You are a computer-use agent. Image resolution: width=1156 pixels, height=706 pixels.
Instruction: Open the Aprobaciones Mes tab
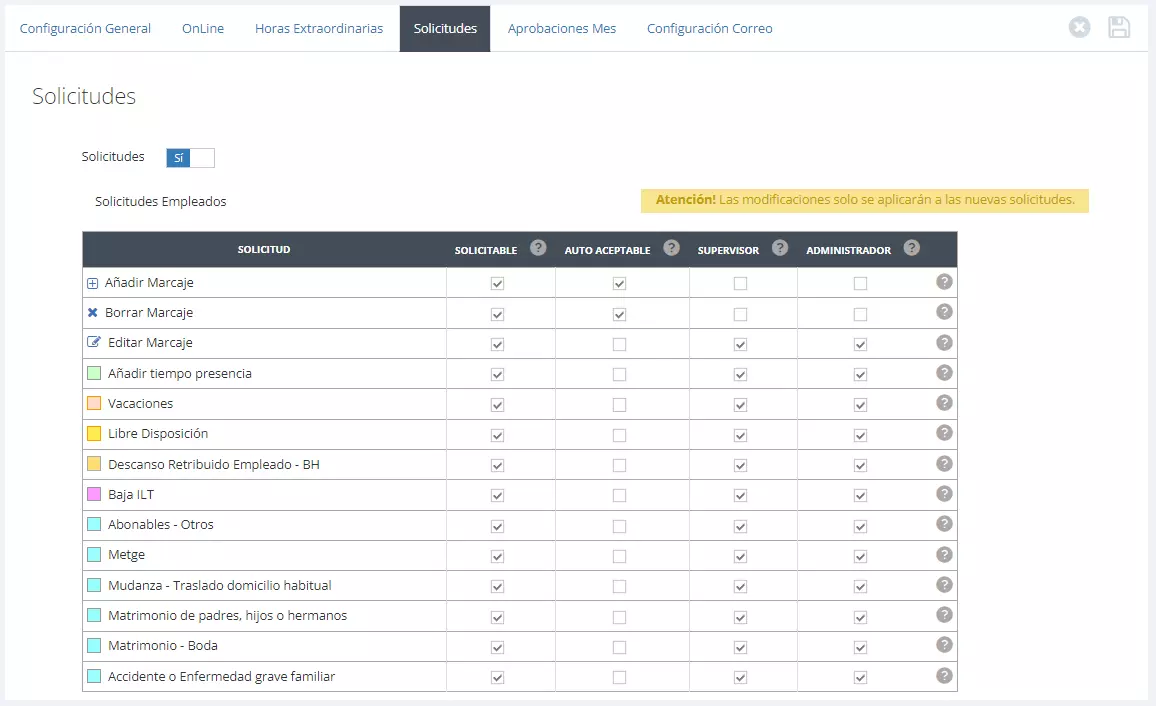tap(562, 29)
